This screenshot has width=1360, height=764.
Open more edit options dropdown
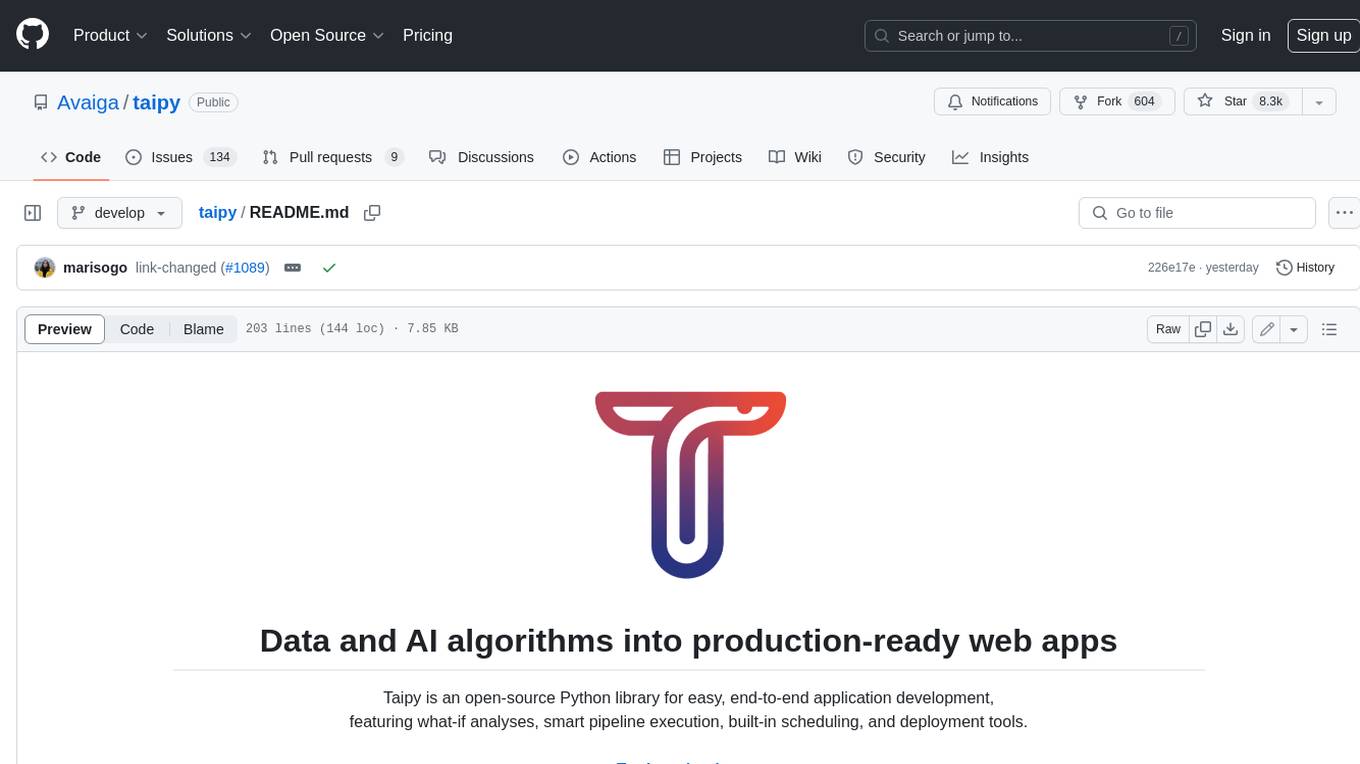tap(1294, 329)
